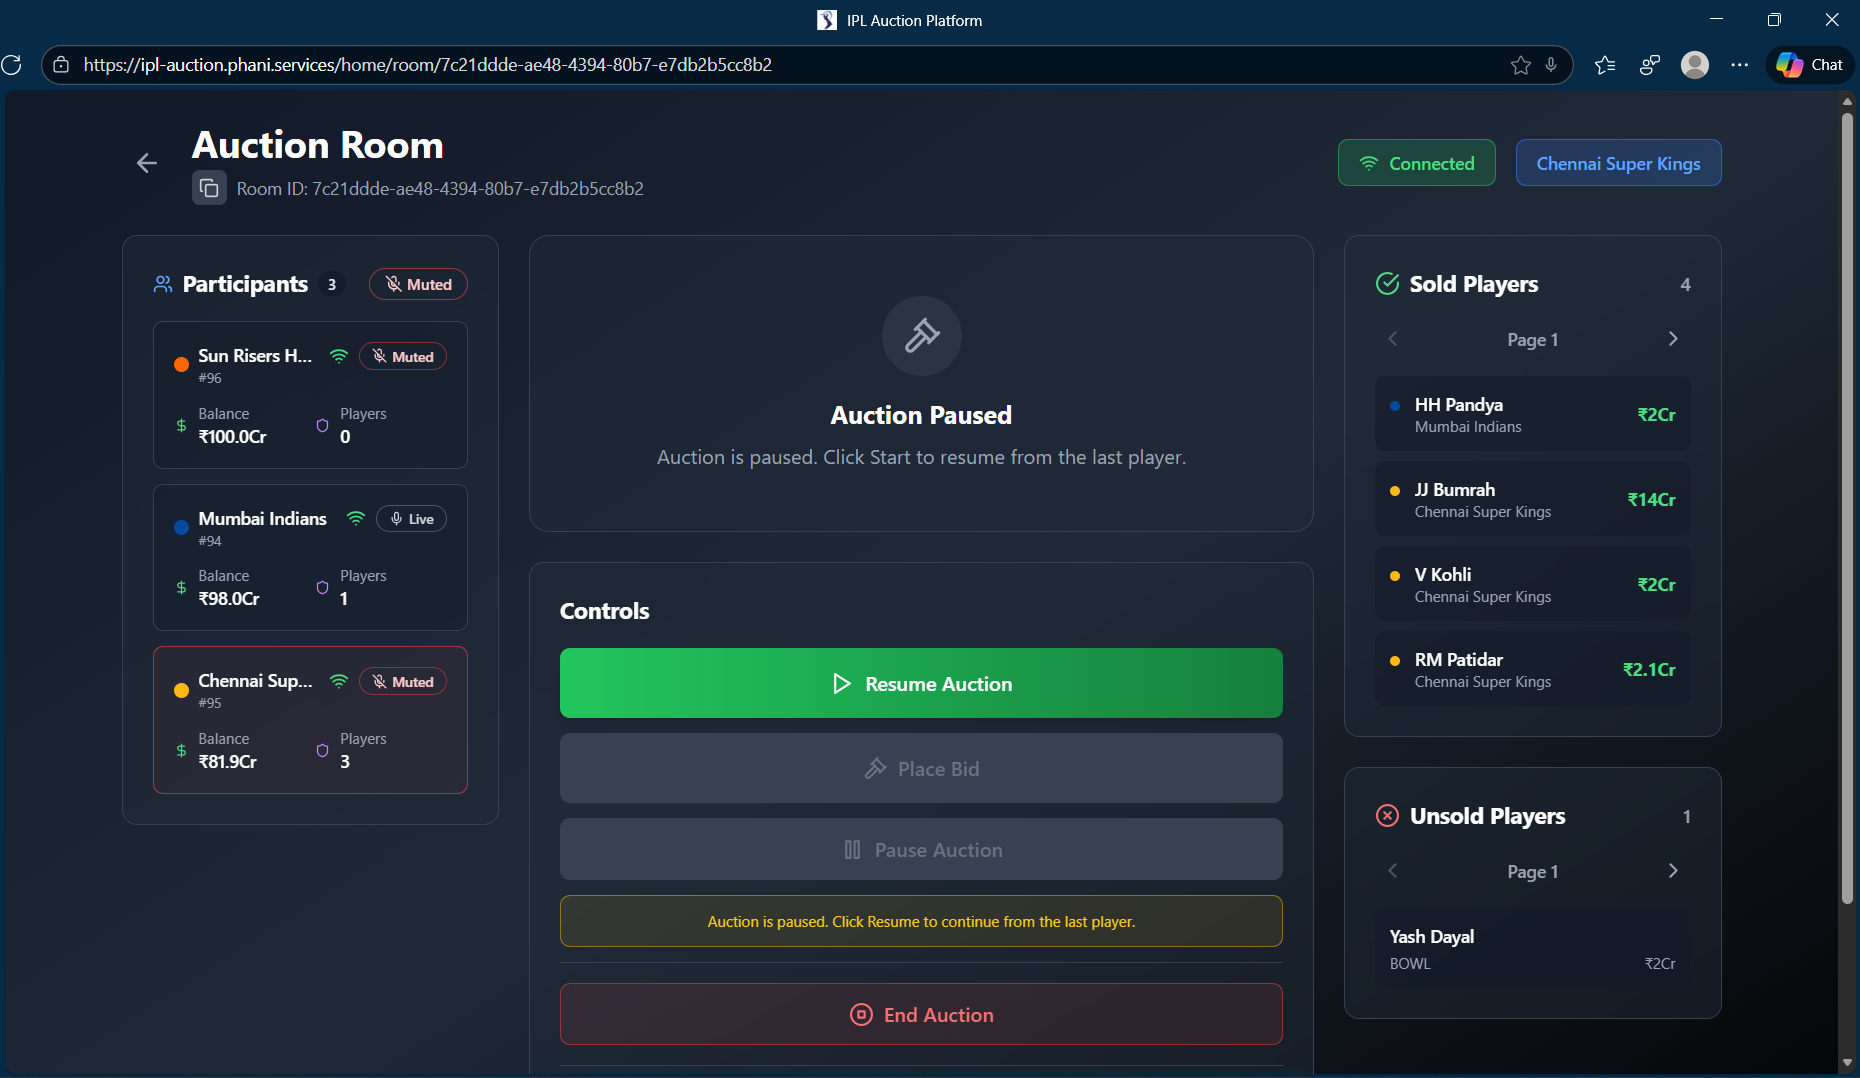The height and width of the screenshot is (1078, 1860).
Task: Click the wifi signal icon beside Mumbai Indians
Action: tap(356, 518)
